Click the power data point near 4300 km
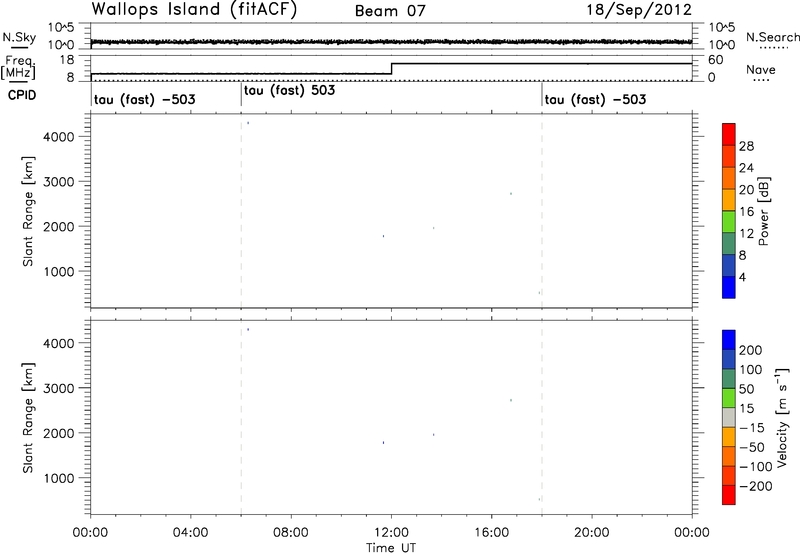This screenshot has height=554, width=800. pyautogui.click(x=248, y=123)
